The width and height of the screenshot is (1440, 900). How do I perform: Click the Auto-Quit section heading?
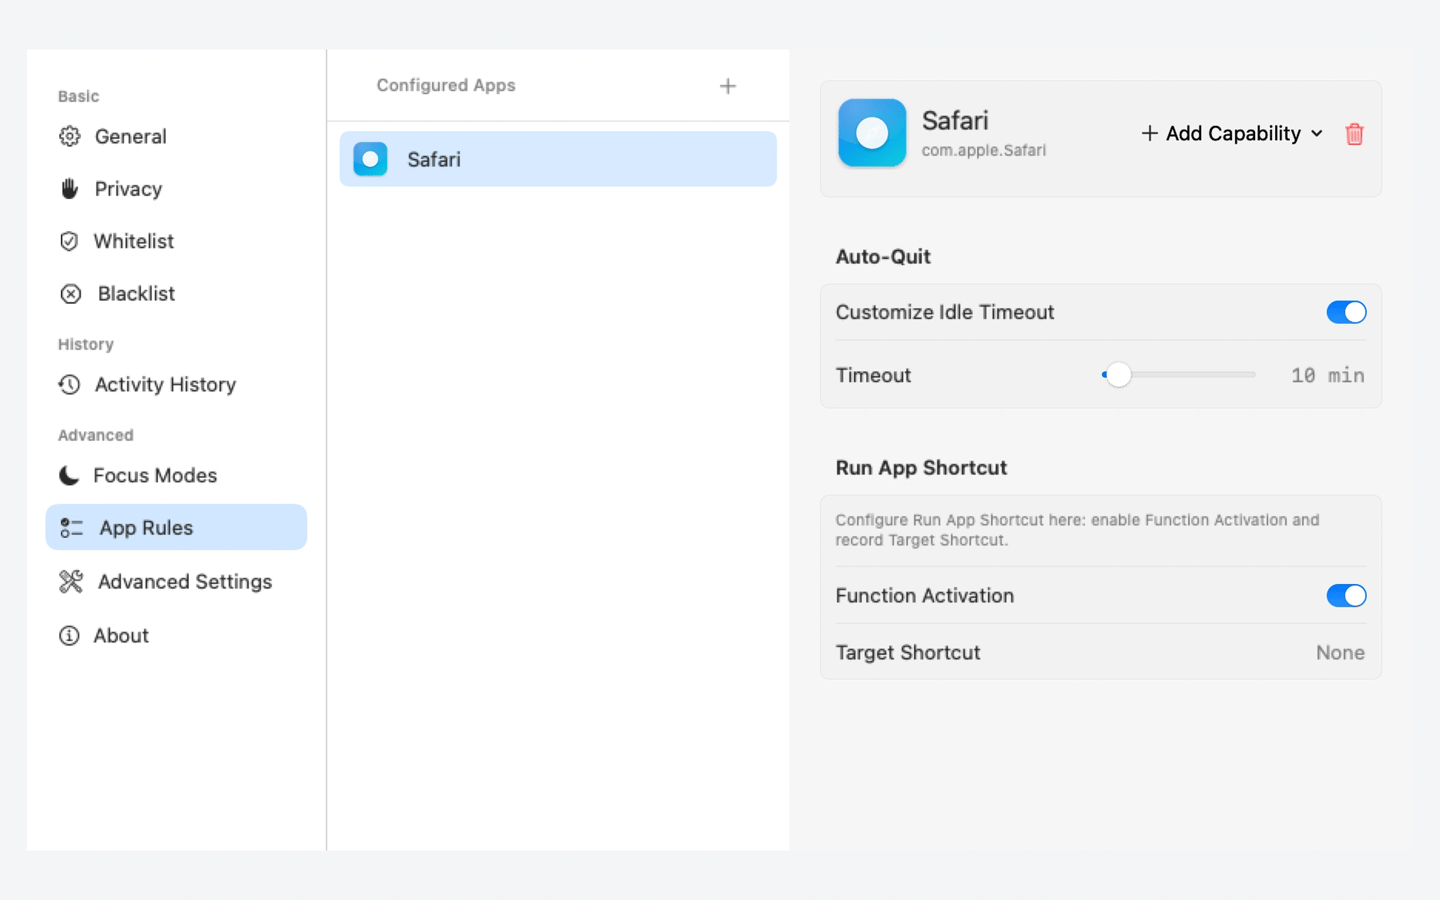click(883, 257)
